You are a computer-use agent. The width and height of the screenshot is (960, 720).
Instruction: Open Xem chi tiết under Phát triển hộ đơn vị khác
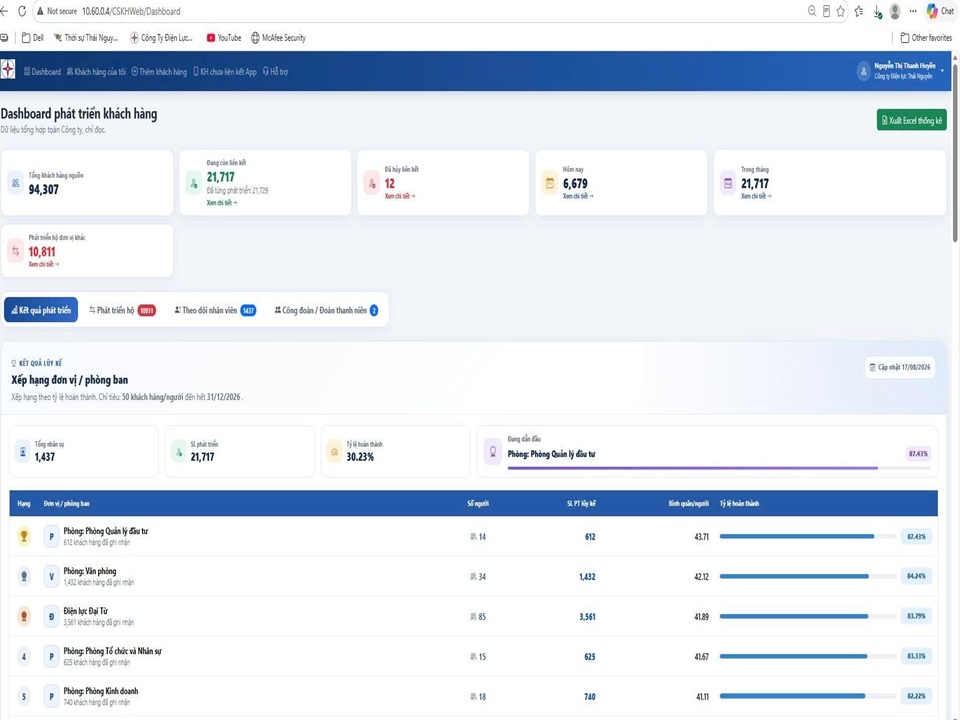(43, 264)
